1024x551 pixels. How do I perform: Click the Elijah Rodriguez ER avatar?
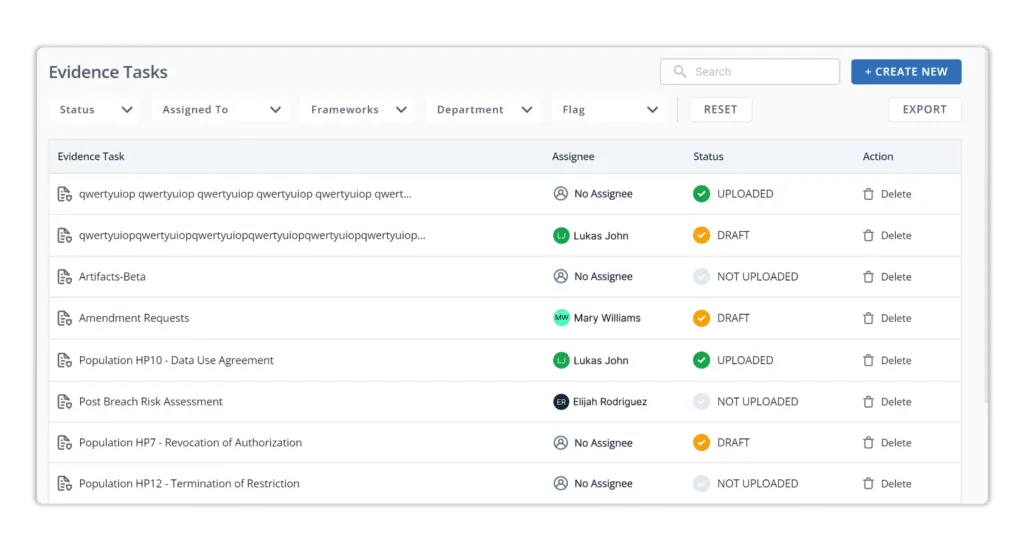click(561, 401)
